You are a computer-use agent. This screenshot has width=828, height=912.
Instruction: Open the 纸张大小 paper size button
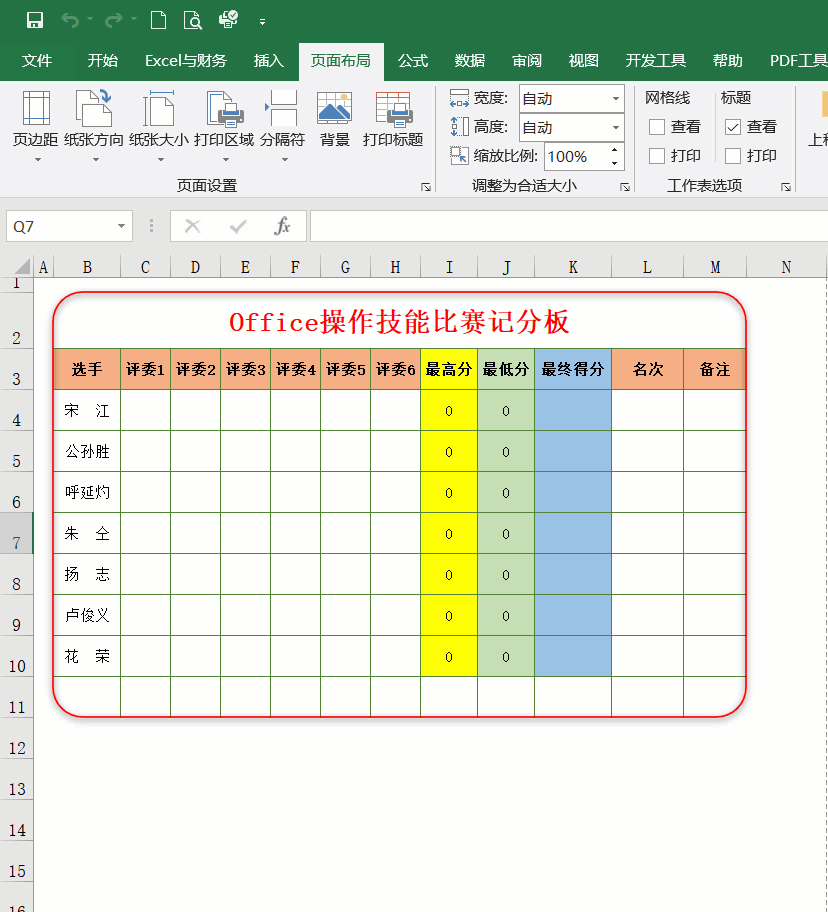(x=159, y=126)
